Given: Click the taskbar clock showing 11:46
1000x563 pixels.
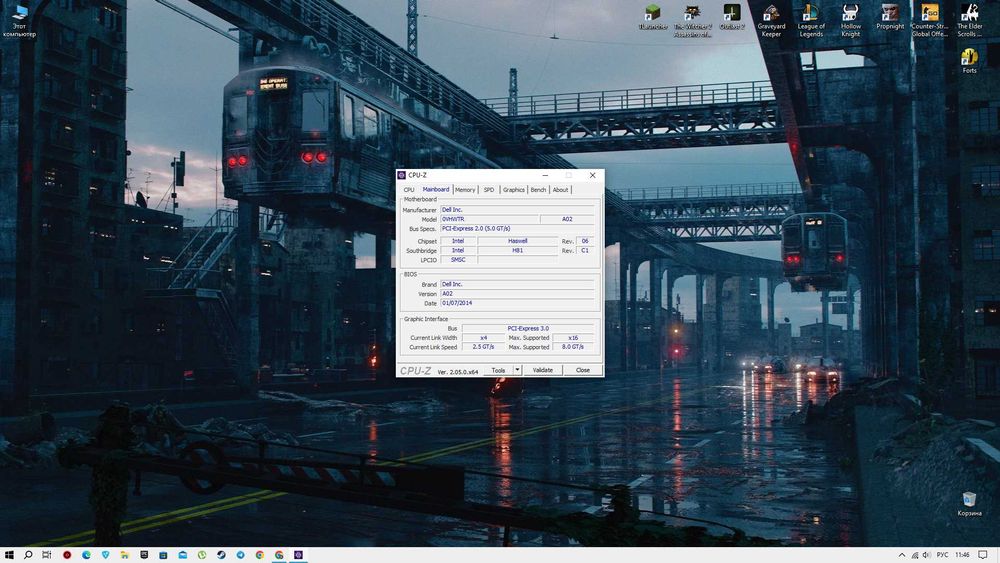Looking at the screenshot, I should pyautogui.click(x=962, y=555).
